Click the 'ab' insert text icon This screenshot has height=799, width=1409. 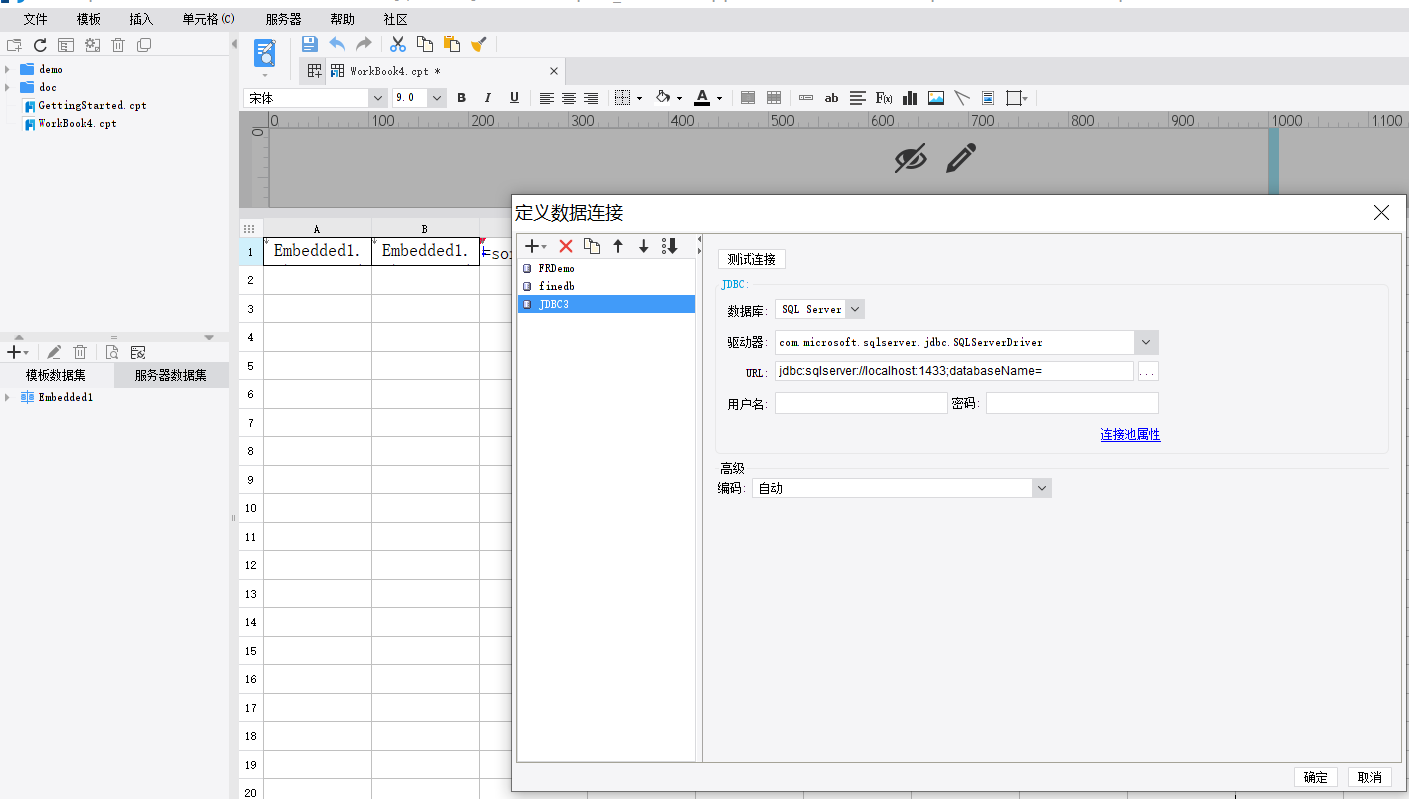click(x=831, y=98)
